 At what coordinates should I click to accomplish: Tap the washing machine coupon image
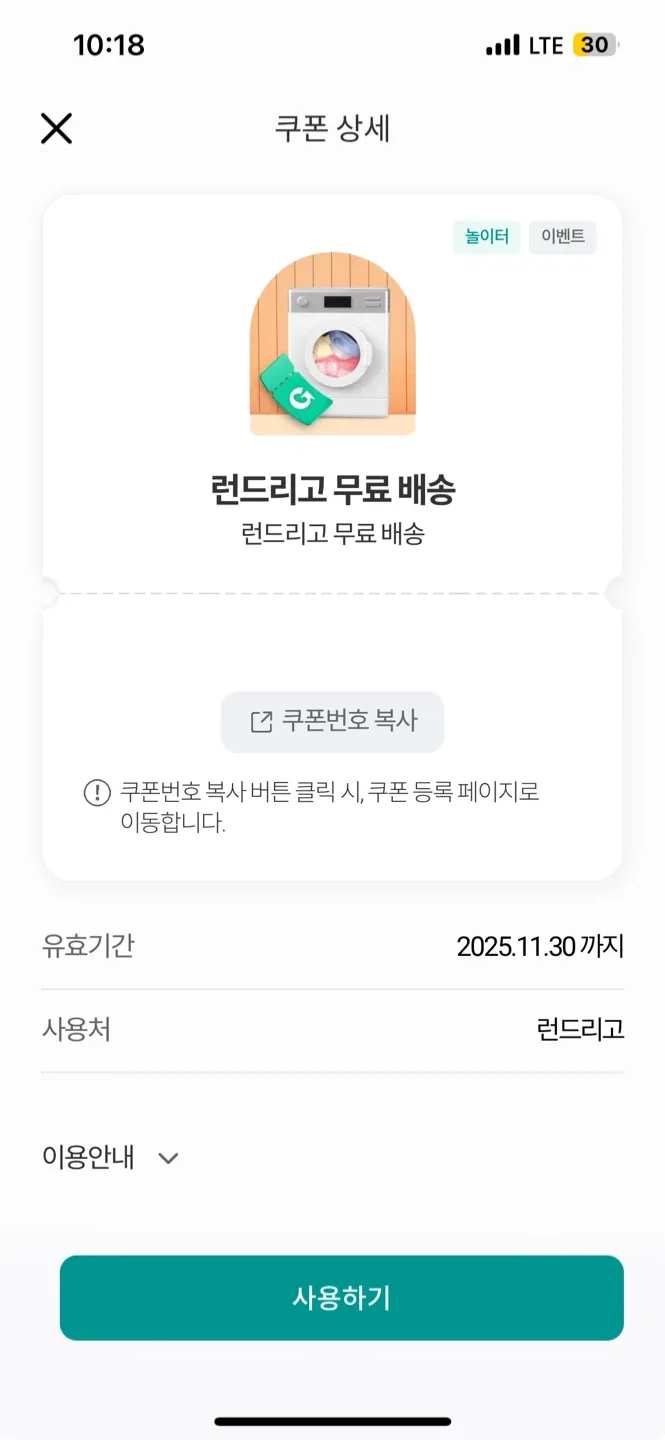(332, 345)
